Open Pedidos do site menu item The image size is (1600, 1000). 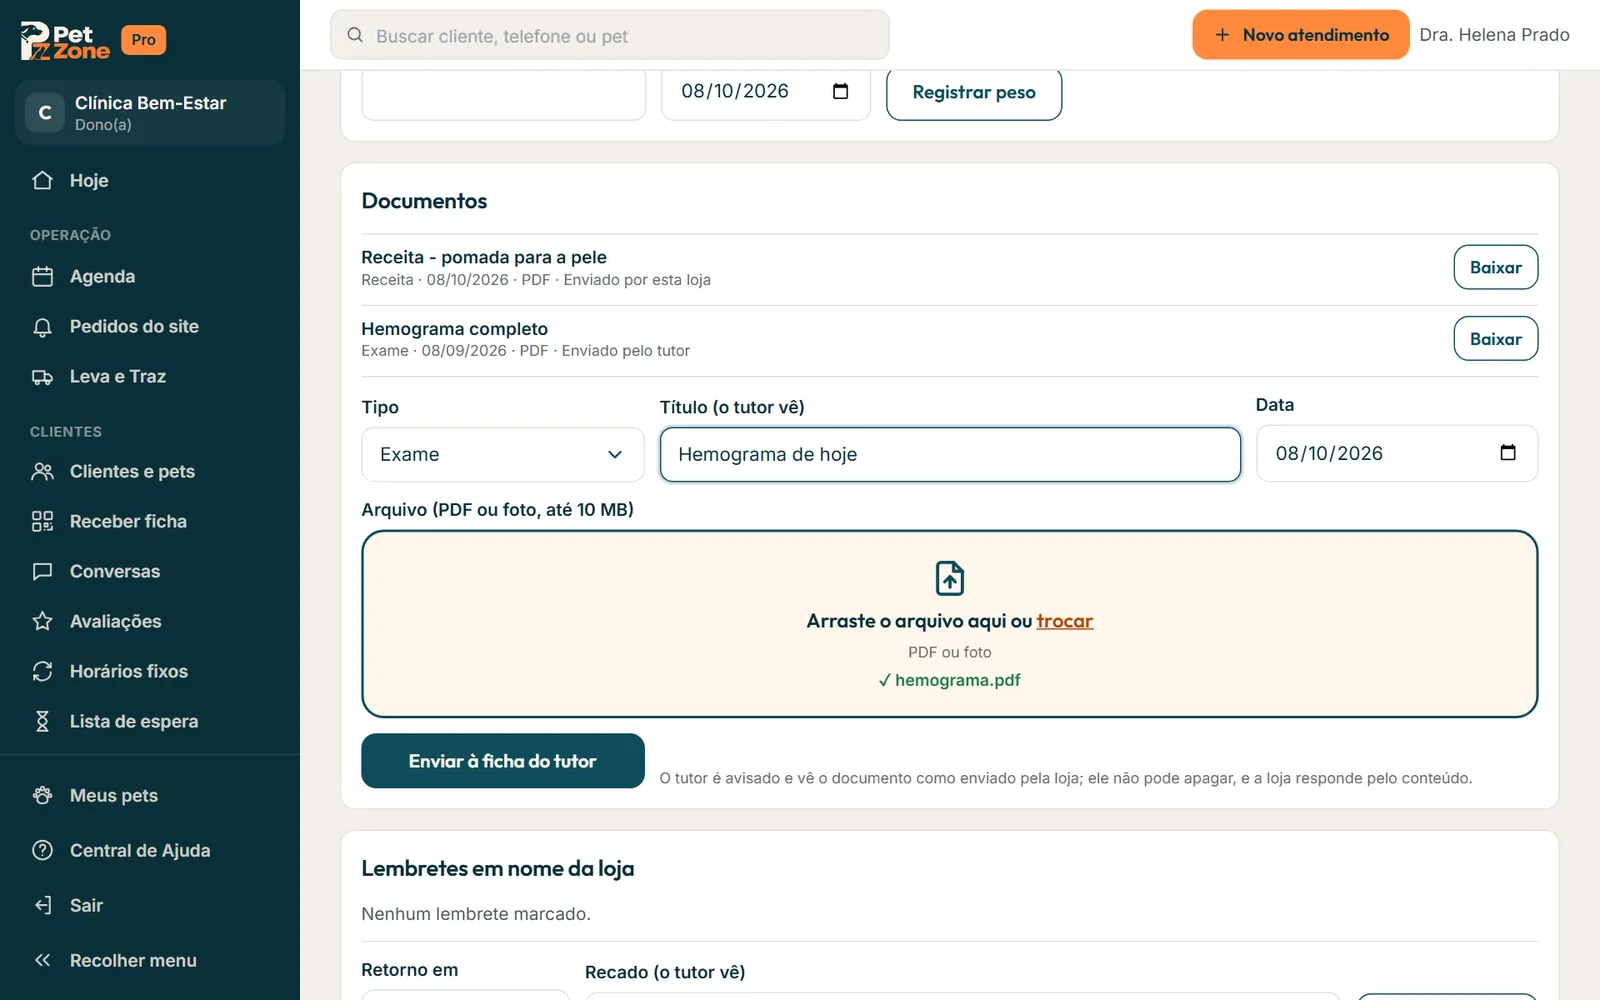tap(150, 327)
